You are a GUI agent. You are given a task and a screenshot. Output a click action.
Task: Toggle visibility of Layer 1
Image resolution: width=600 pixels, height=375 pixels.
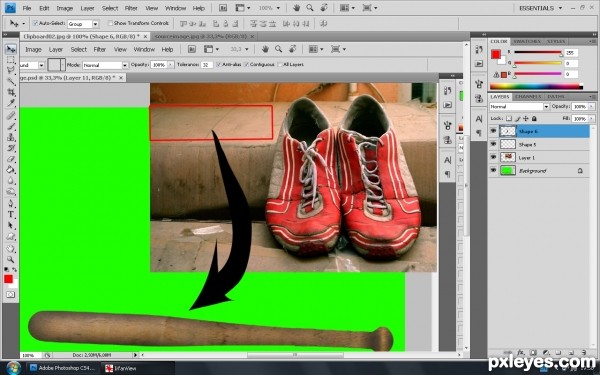[x=493, y=157]
